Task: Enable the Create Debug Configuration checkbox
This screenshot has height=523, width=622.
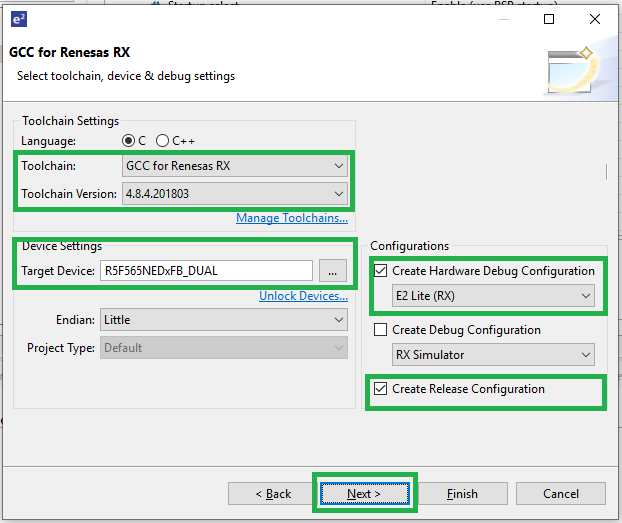Action: pos(380,330)
